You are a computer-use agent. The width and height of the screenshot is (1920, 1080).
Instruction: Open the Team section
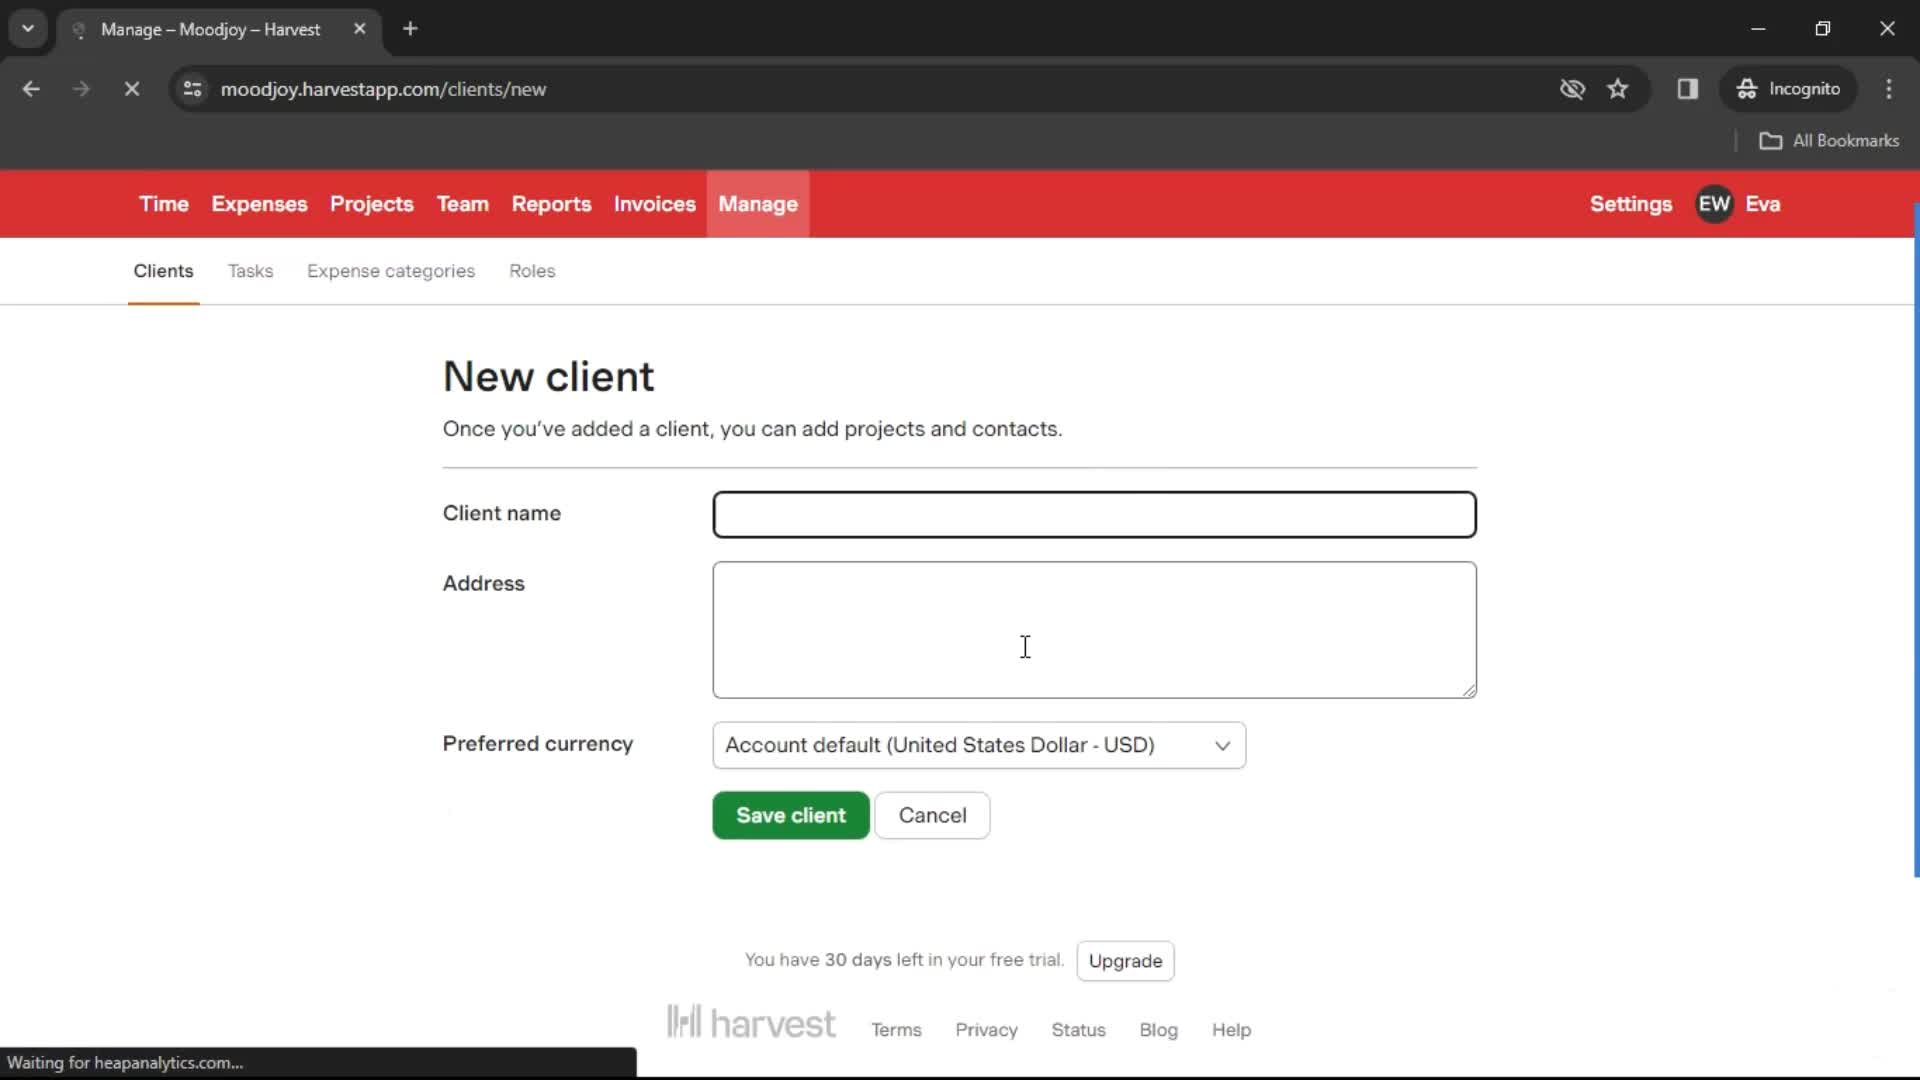point(462,203)
